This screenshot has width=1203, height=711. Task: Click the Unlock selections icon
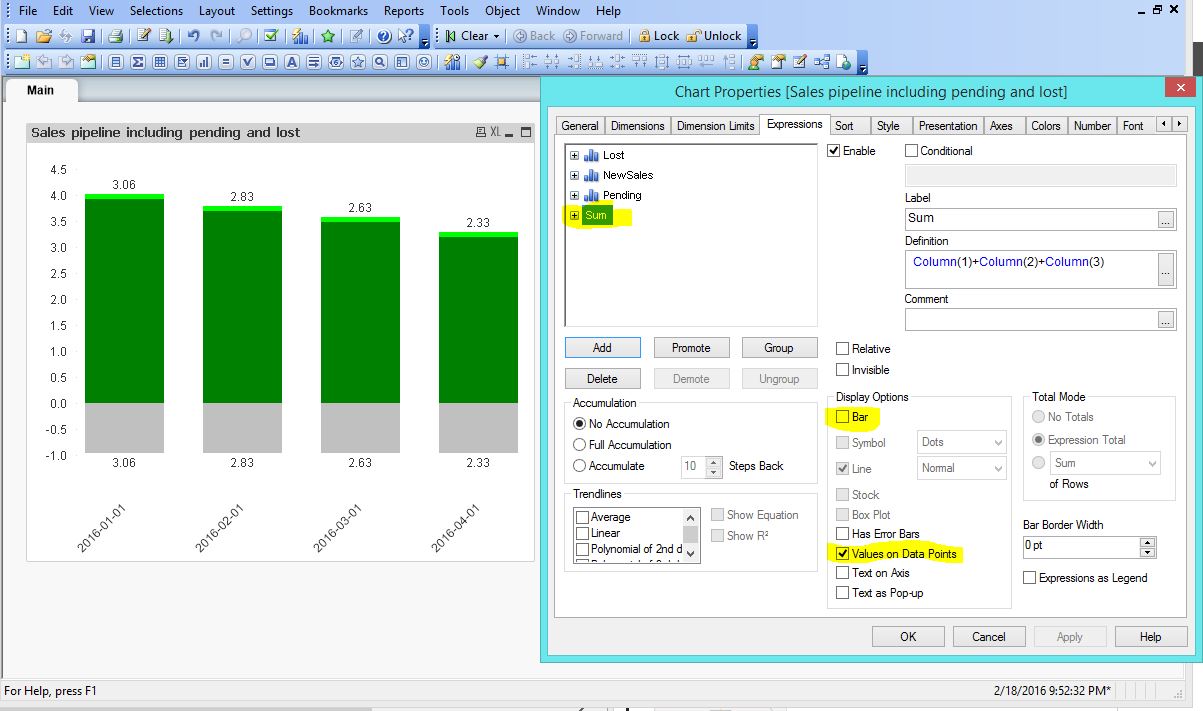pos(712,36)
